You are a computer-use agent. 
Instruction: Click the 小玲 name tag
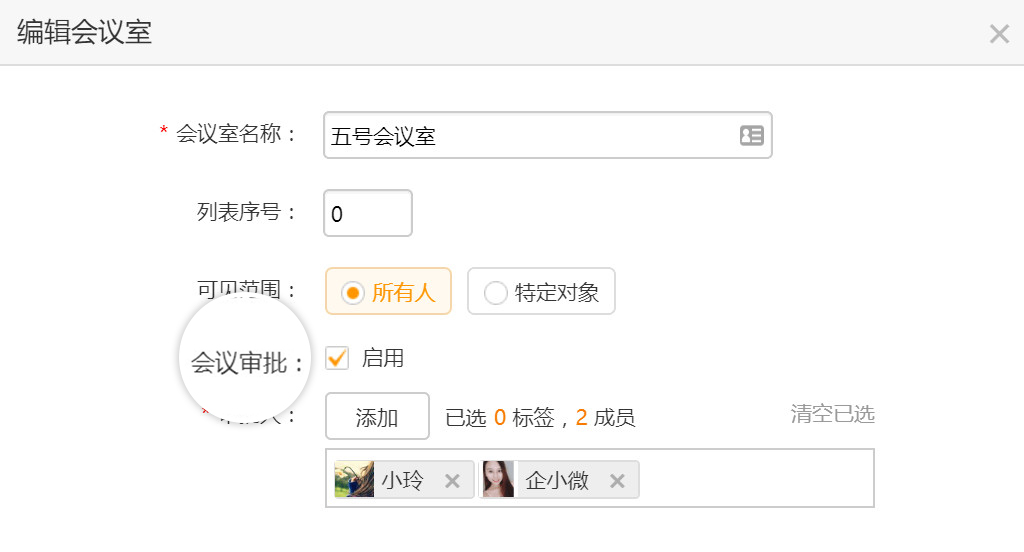click(403, 480)
